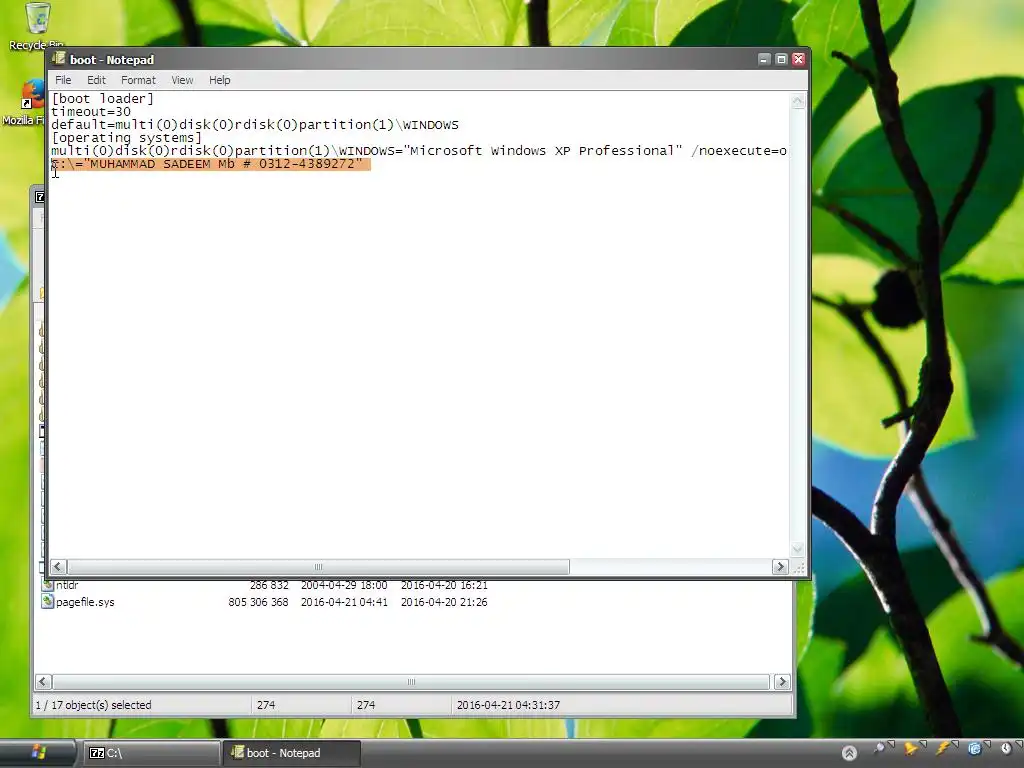Click 7-Zip horizontal scrollbar thumb
This screenshot has height=768, width=1024.
point(411,682)
